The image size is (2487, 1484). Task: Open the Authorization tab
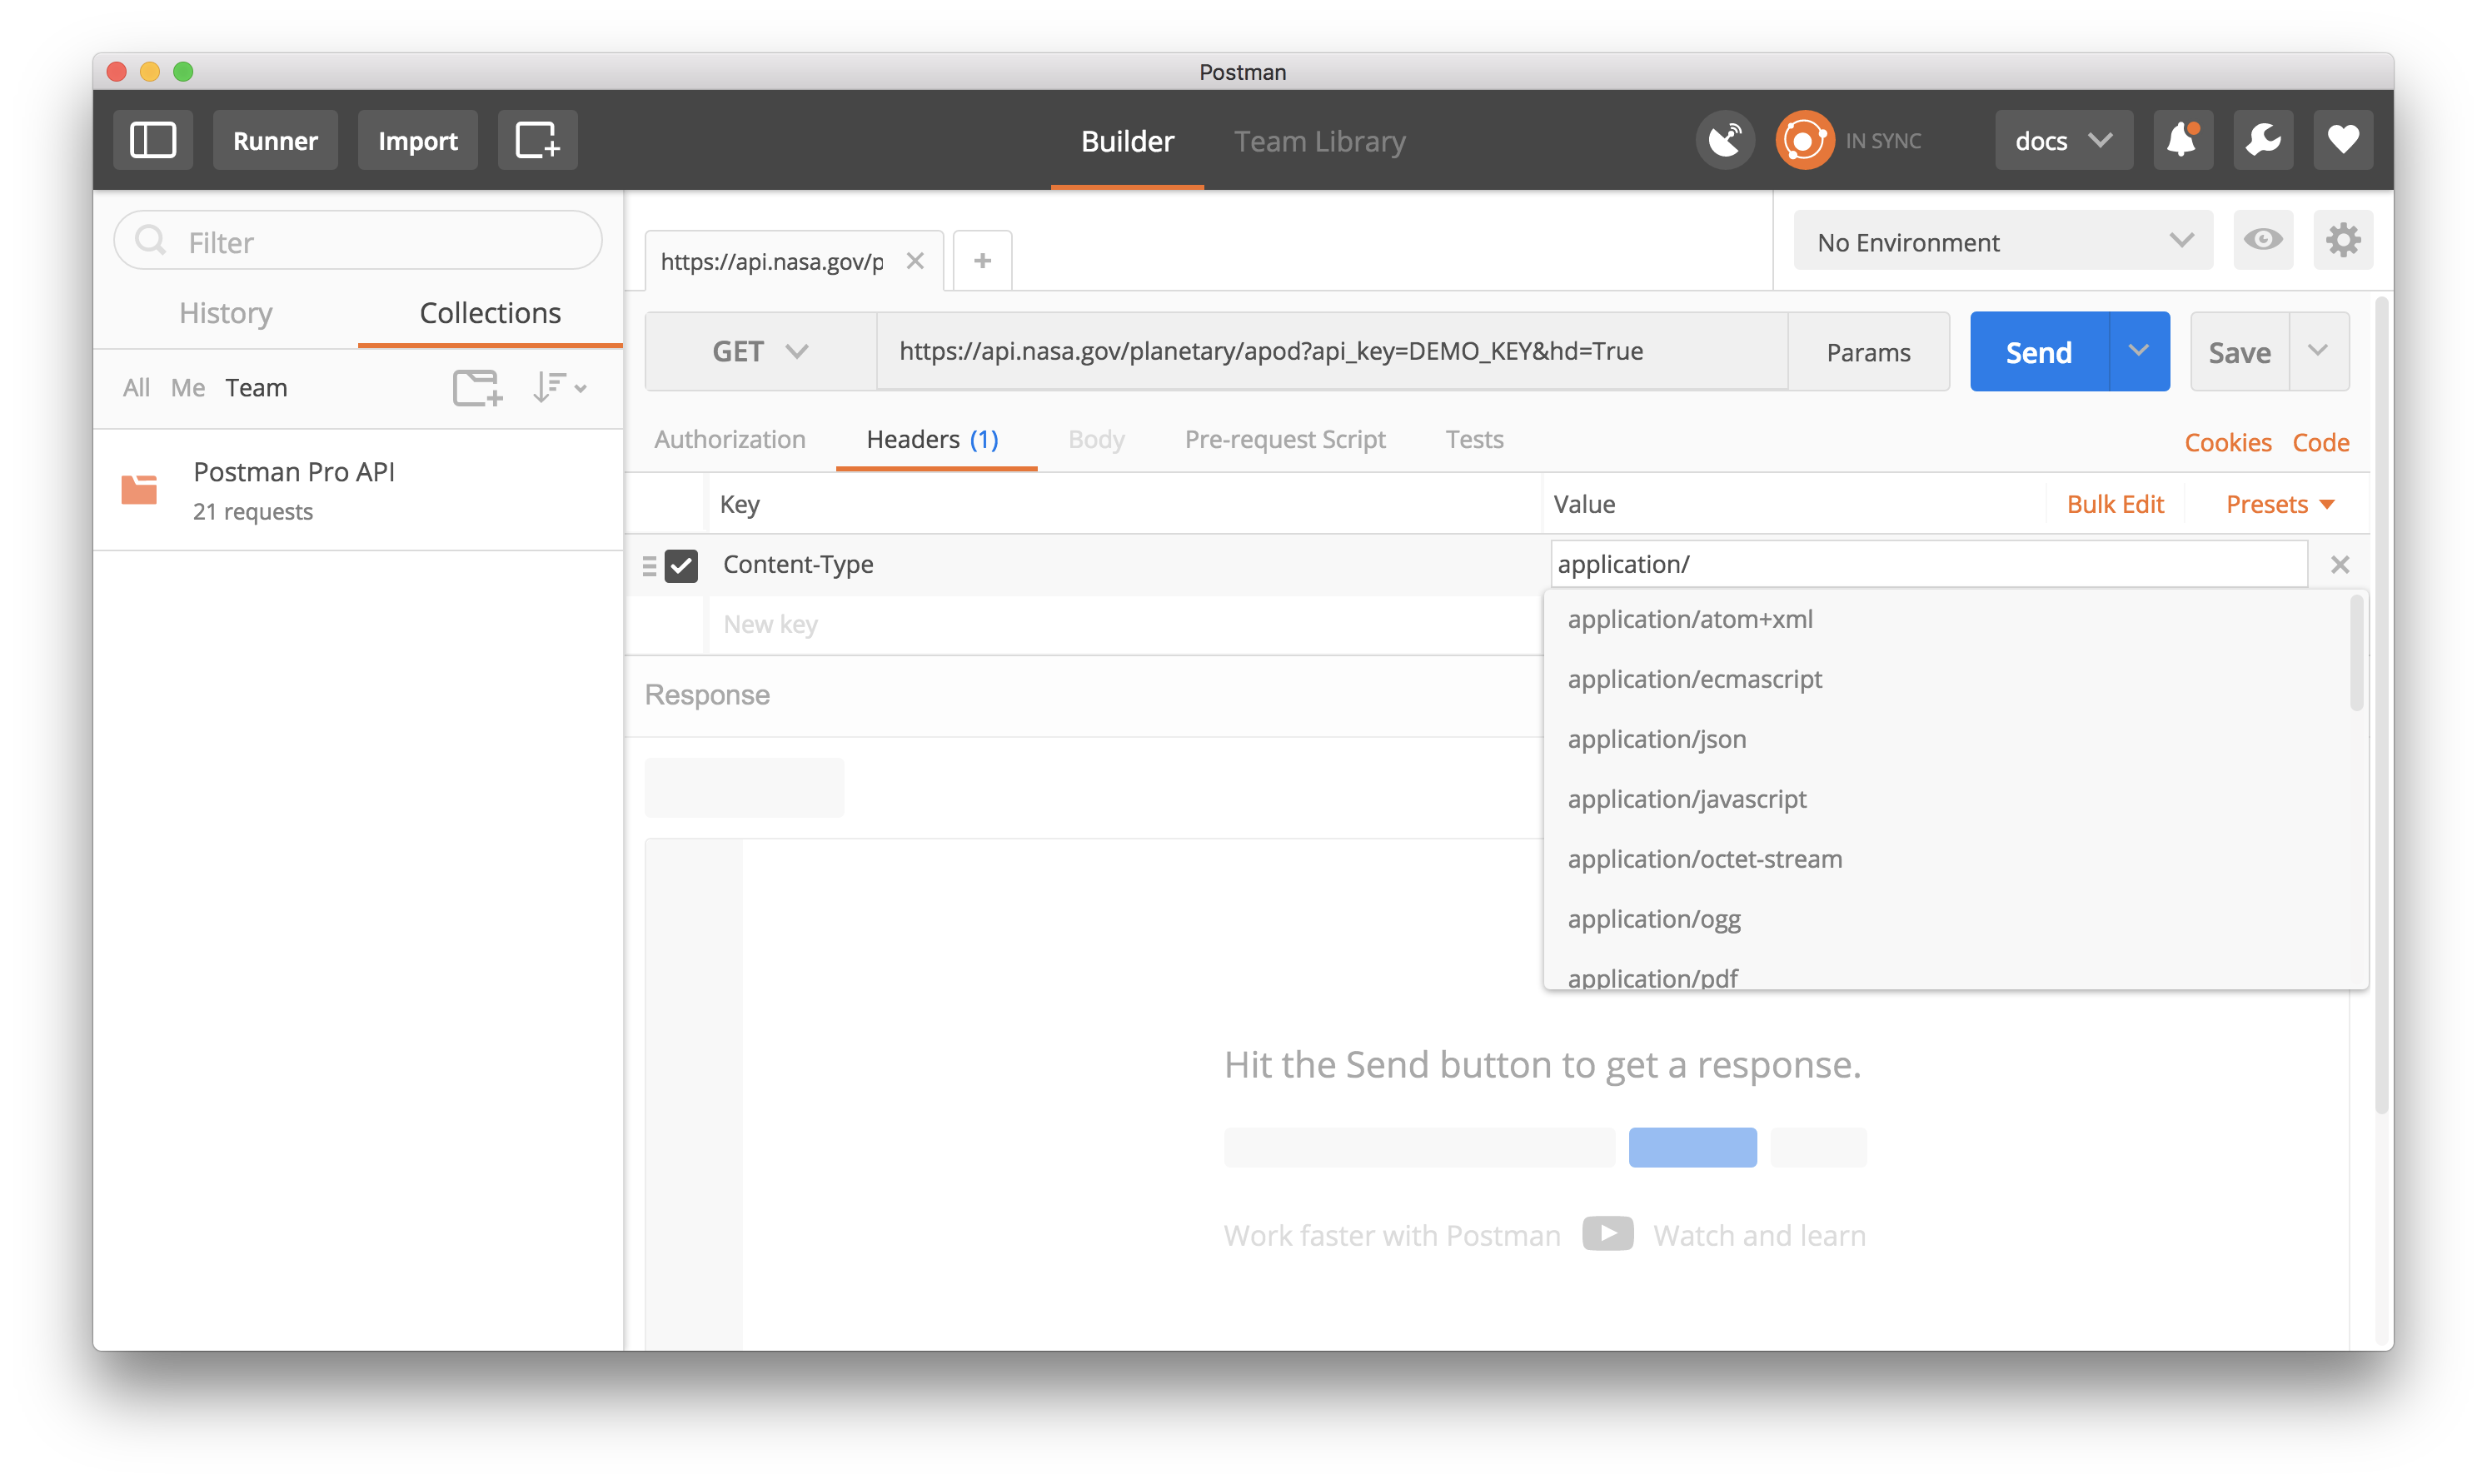point(729,439)
